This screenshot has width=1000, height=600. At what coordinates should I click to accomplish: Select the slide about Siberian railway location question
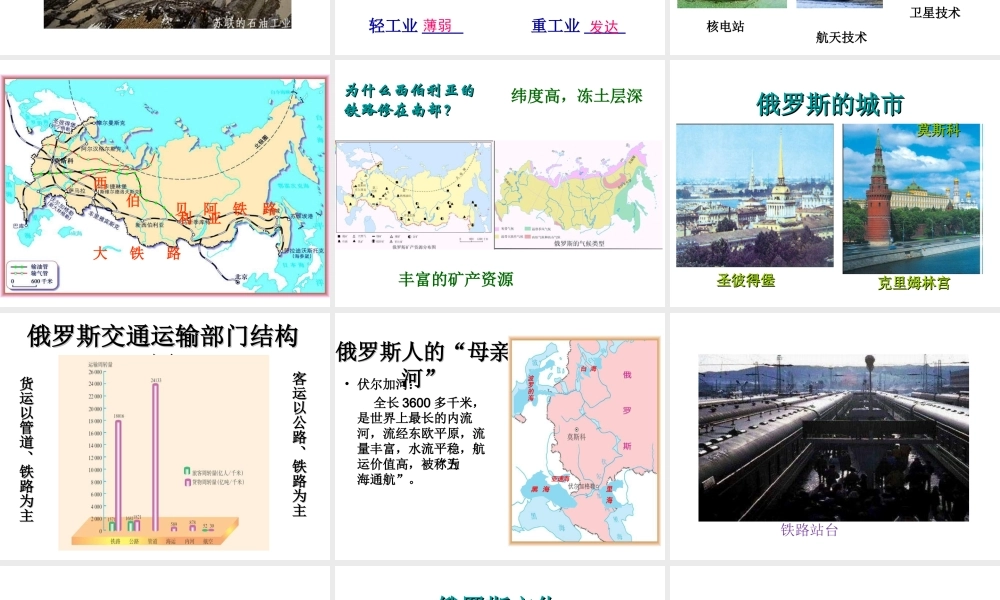[x=499, y=184]
